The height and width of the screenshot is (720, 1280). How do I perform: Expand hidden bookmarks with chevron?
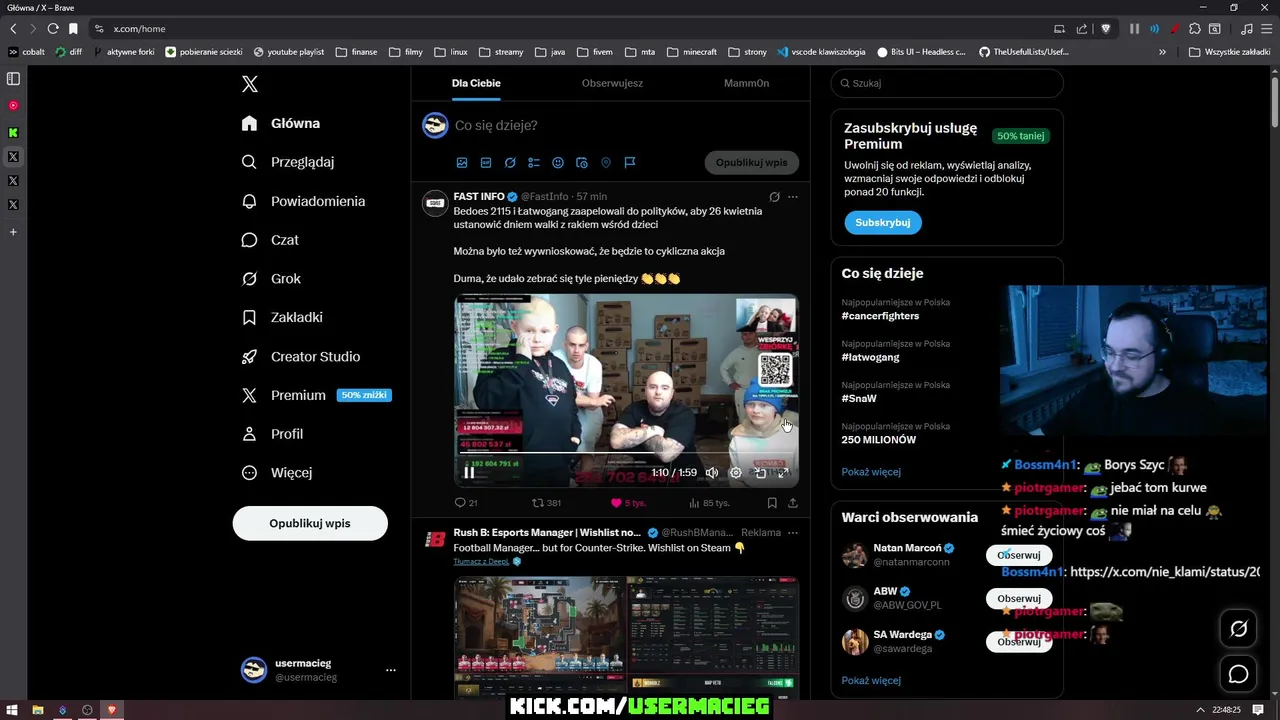pyautogui.click(x=1162, y=52)
